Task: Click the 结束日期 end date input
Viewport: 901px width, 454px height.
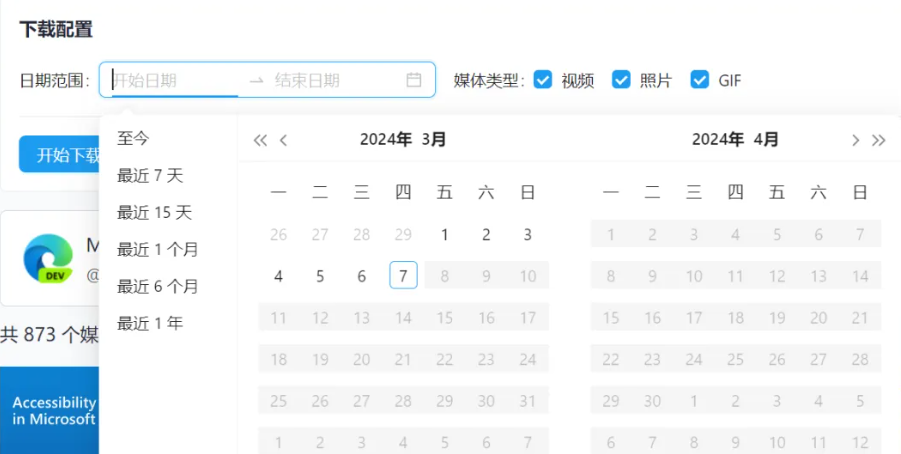Action: 330,80
